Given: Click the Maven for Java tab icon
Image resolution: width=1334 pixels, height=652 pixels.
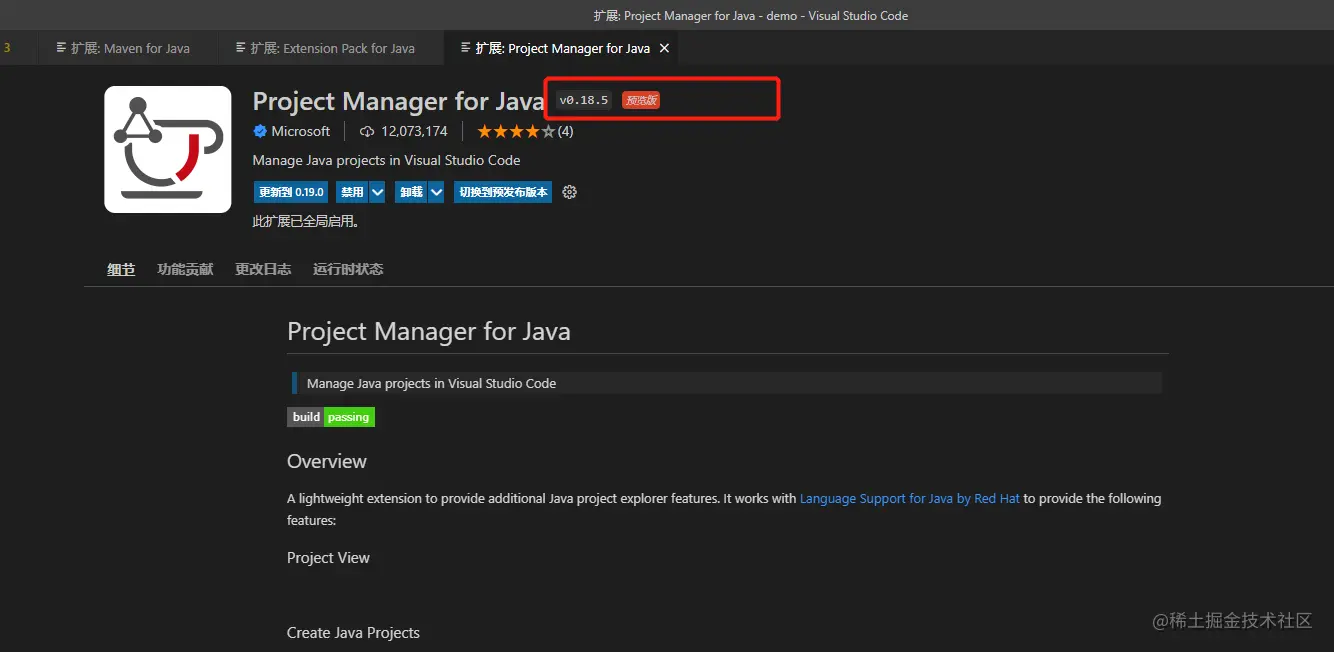Looking at the screenshot, I should click(x=62, y=48).
